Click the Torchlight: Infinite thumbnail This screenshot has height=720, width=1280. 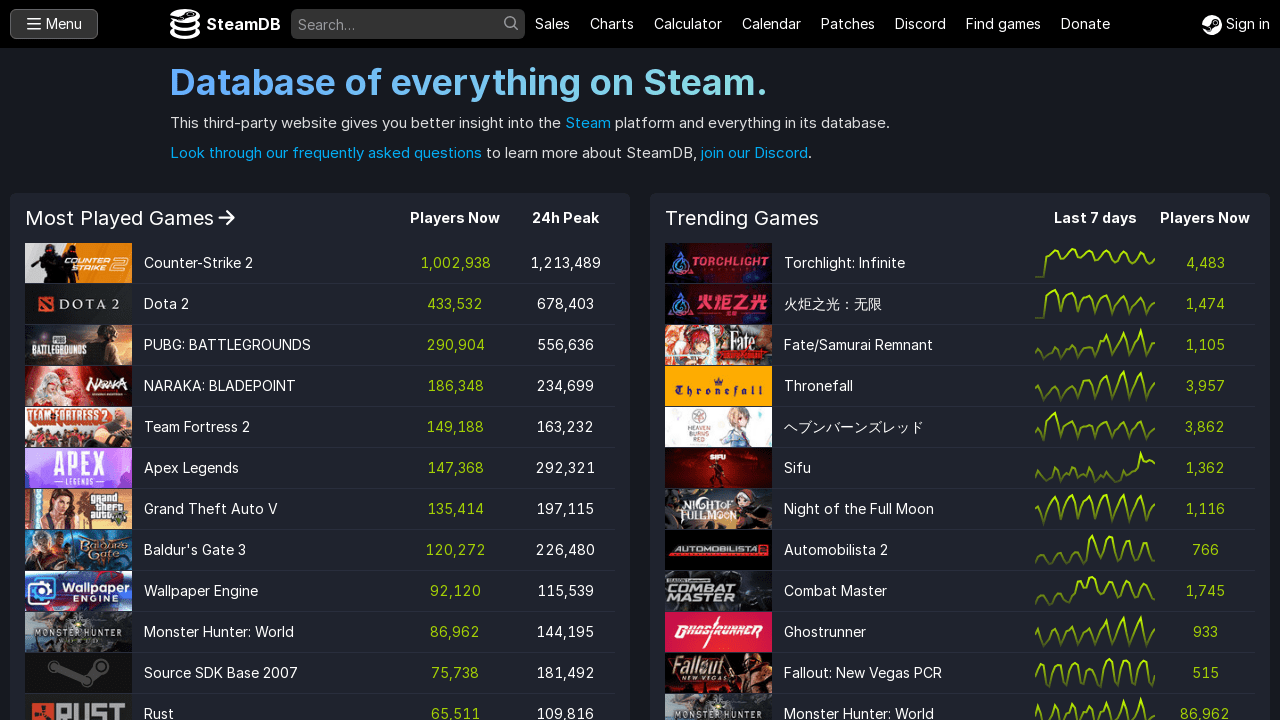coord(718,263)
